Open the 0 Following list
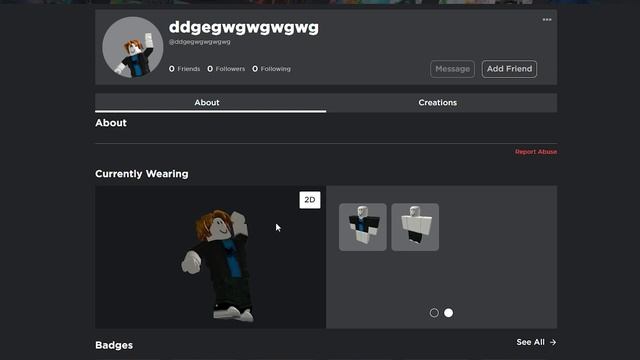The width and height of the screenshot is (640, 360). (x=271, y=69)
